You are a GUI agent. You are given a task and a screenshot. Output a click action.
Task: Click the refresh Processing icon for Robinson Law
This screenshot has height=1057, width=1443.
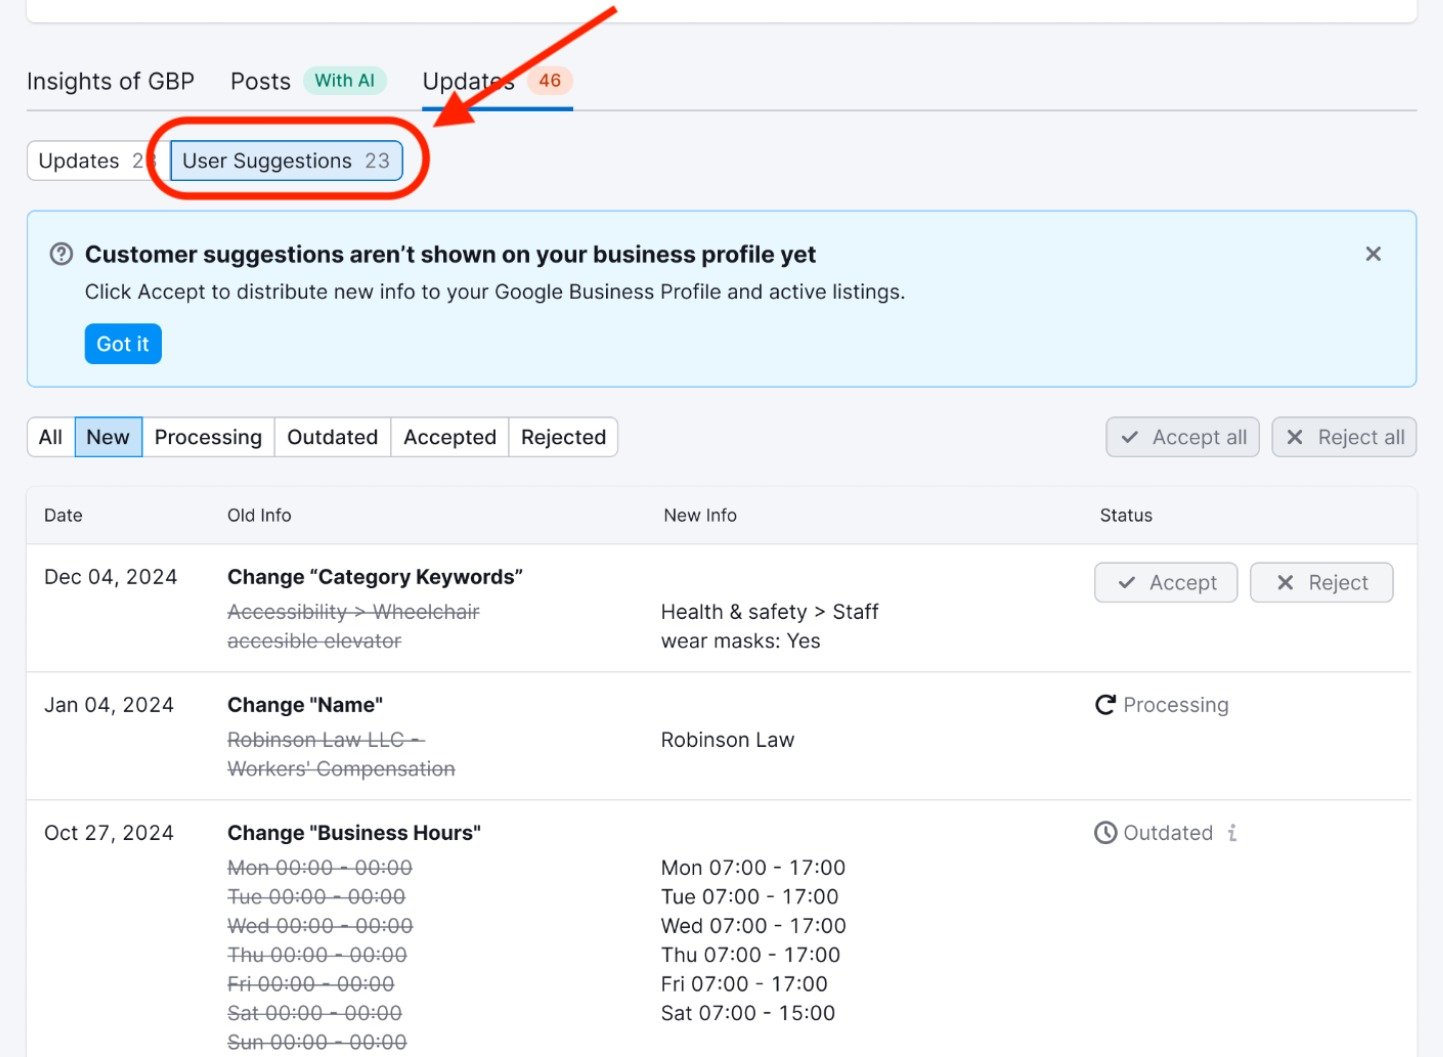coord(1104,704)
